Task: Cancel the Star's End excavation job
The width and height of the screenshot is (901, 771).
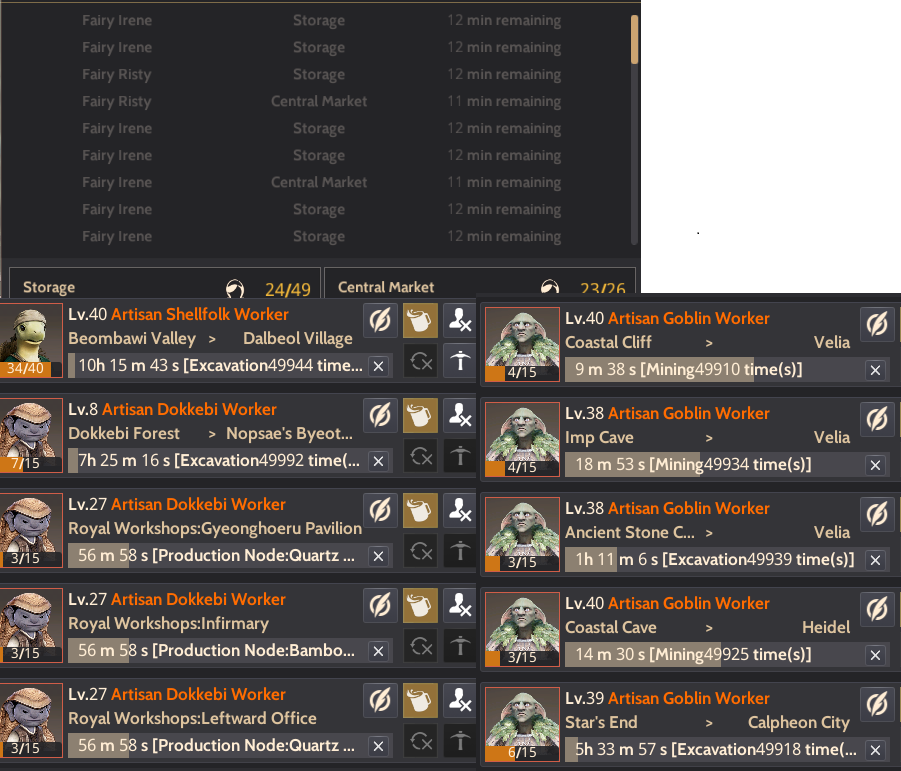Action: [x=875, y=750]
